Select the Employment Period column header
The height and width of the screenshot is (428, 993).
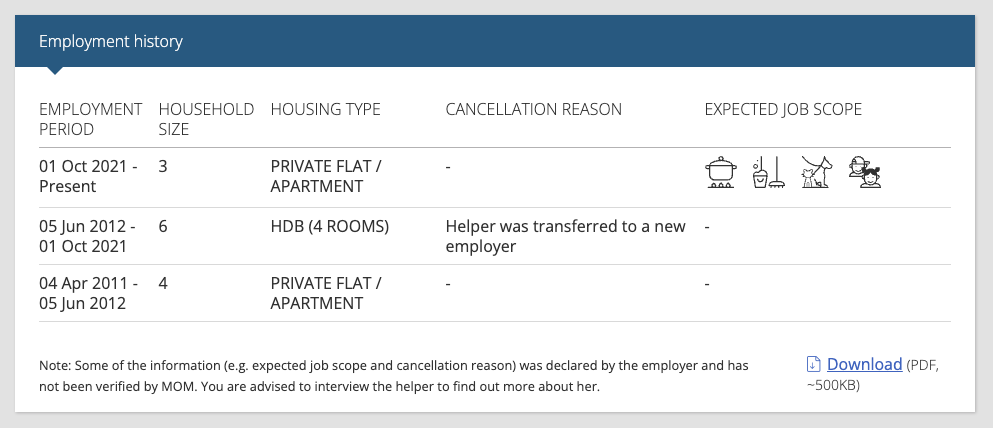[x=91, y=119]
